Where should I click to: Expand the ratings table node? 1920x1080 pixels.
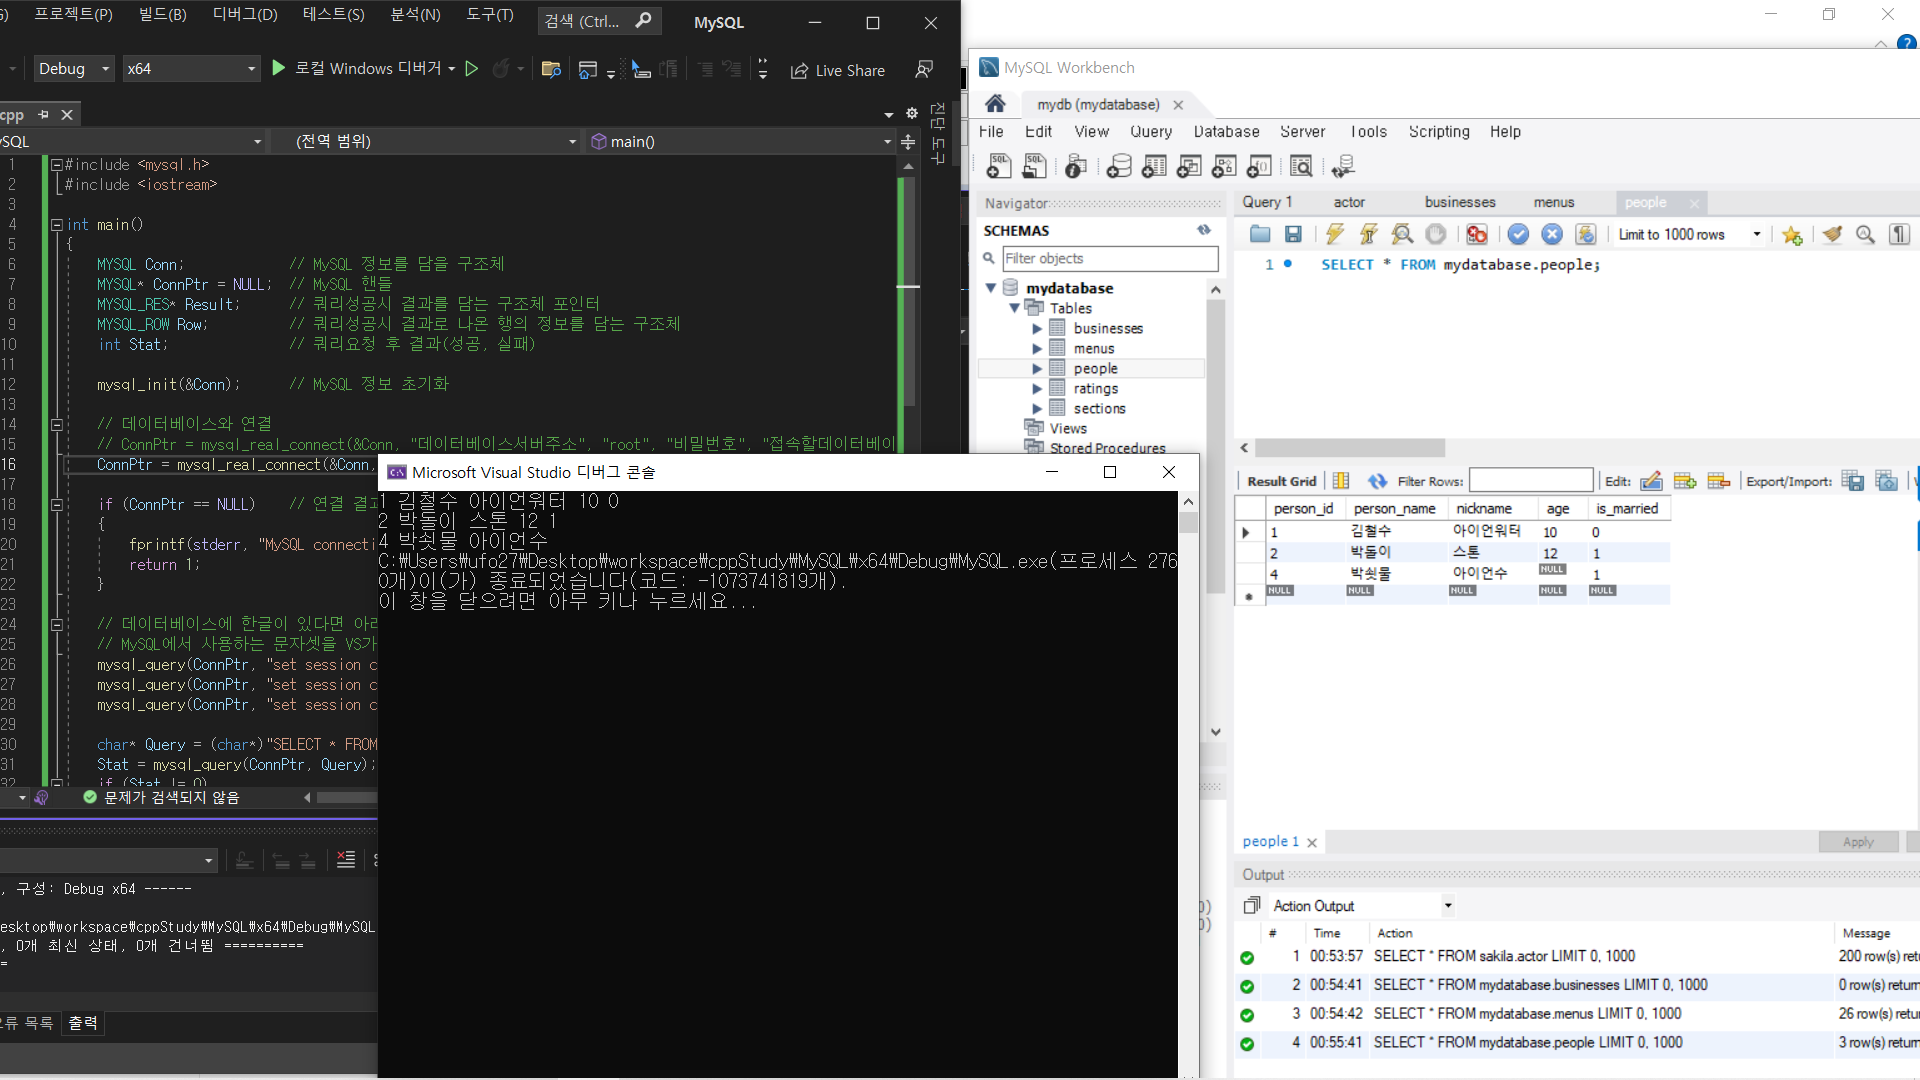tap(1037, 389)
